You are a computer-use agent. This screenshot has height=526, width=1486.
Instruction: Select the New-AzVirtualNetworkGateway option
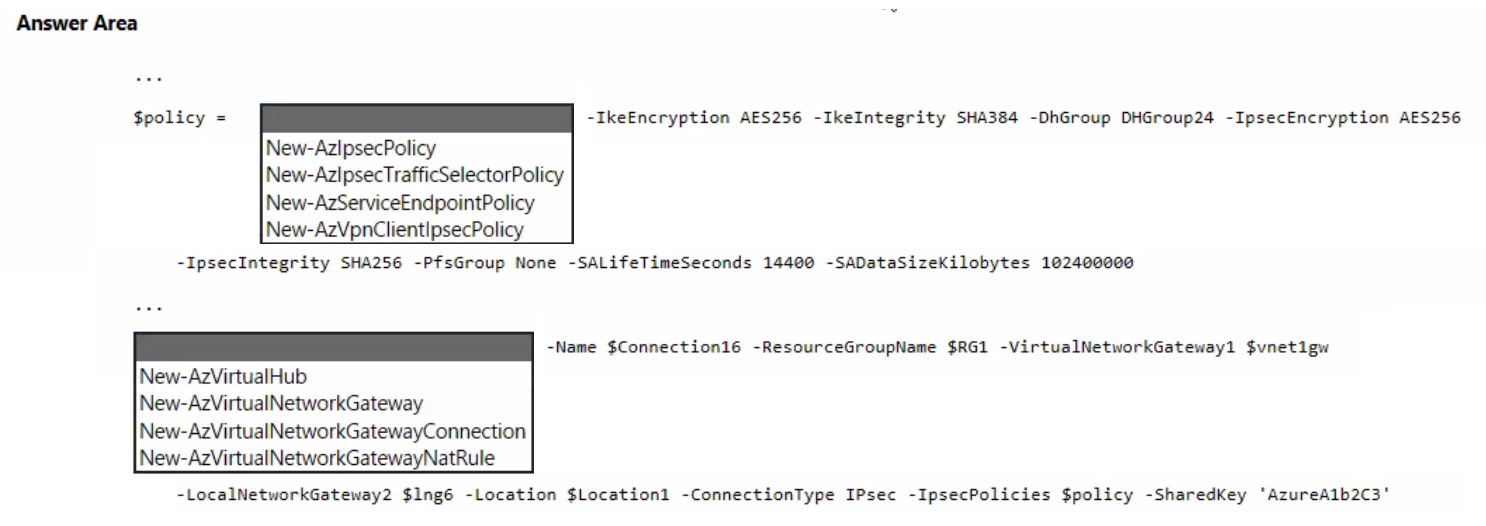tap(281, 404)
